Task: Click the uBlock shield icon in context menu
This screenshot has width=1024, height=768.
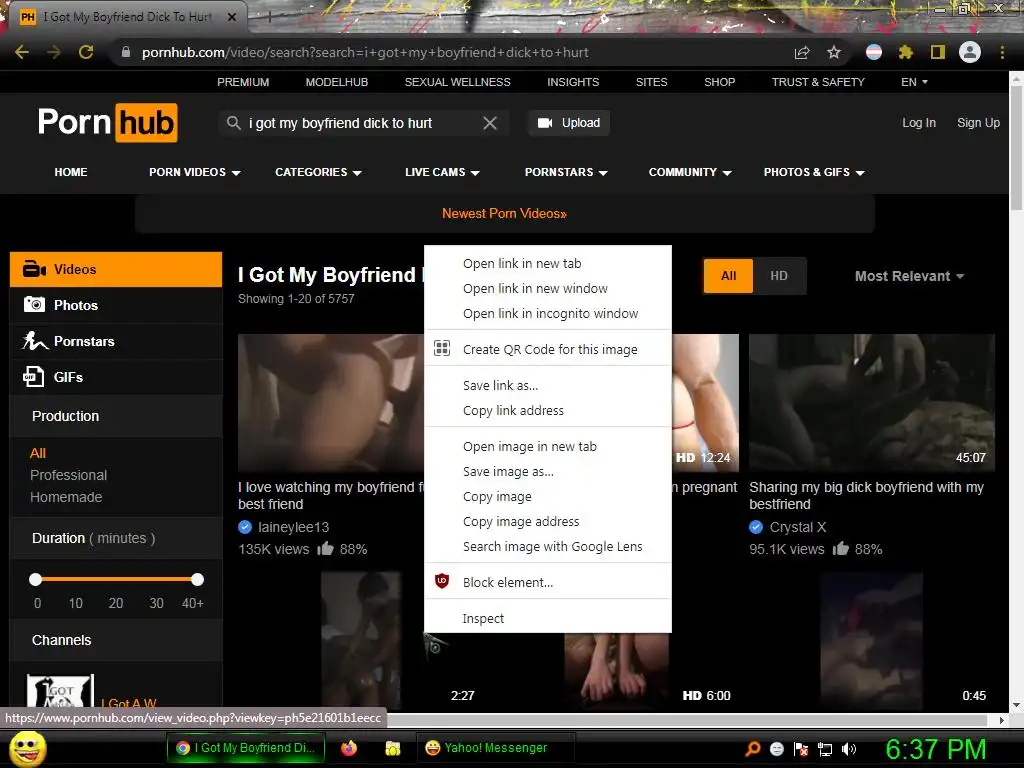Action: pyautogui.click(x=442, y=581)
